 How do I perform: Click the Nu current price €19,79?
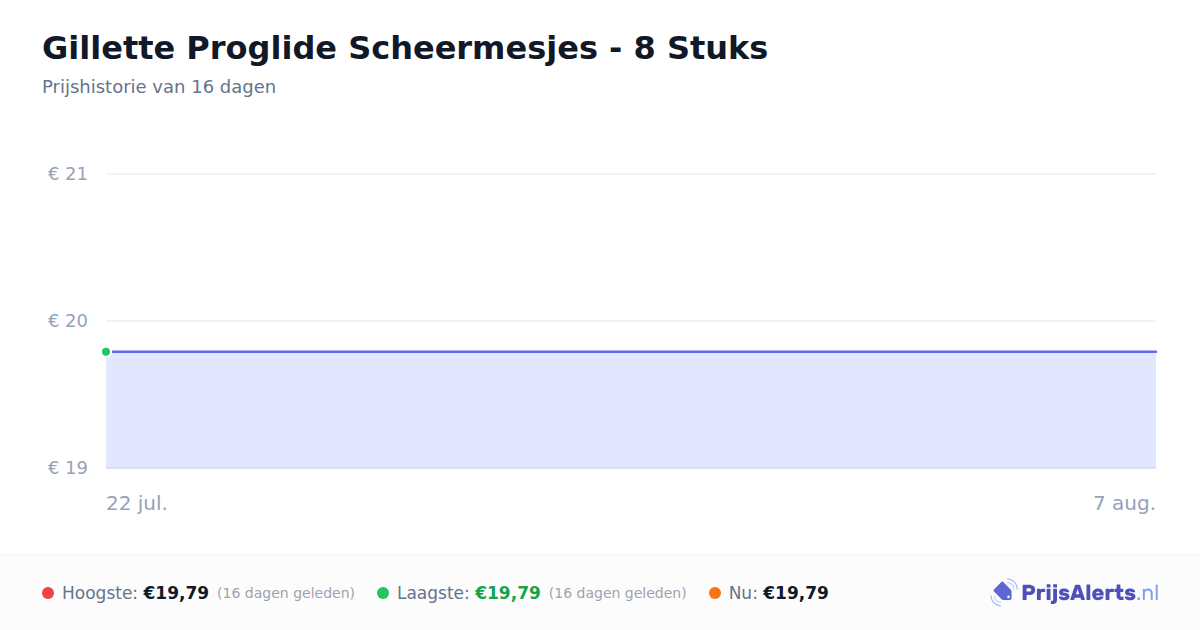tap(796, 593)
